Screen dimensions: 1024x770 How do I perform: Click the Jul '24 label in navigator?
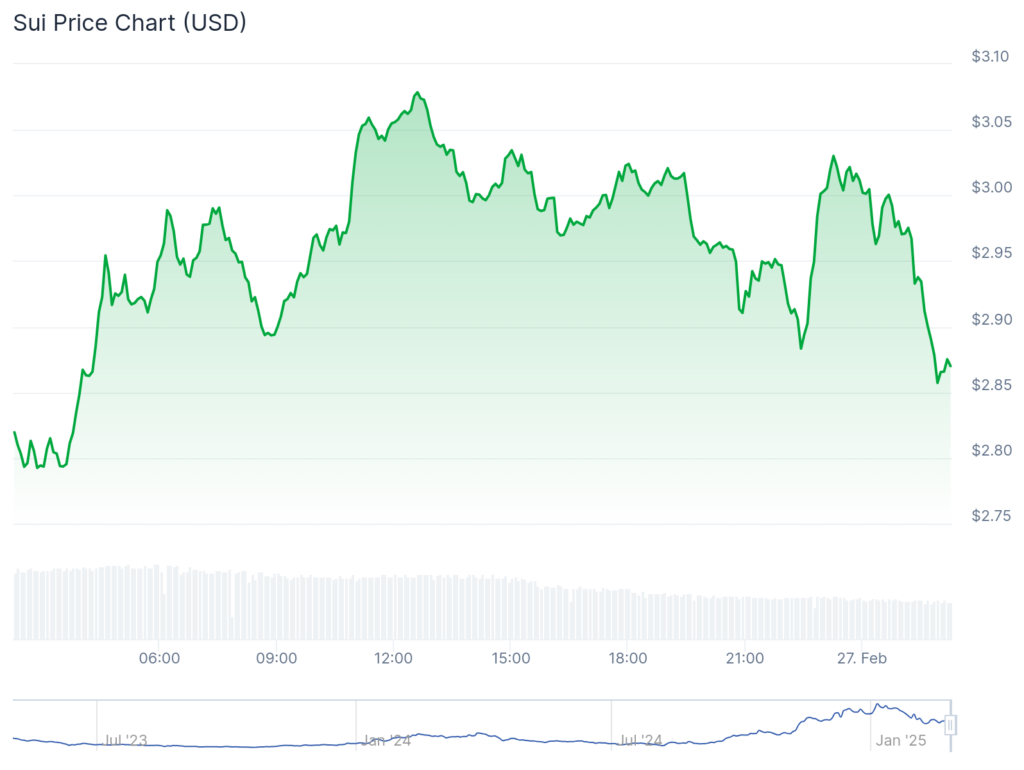click(x=640, y=741)
